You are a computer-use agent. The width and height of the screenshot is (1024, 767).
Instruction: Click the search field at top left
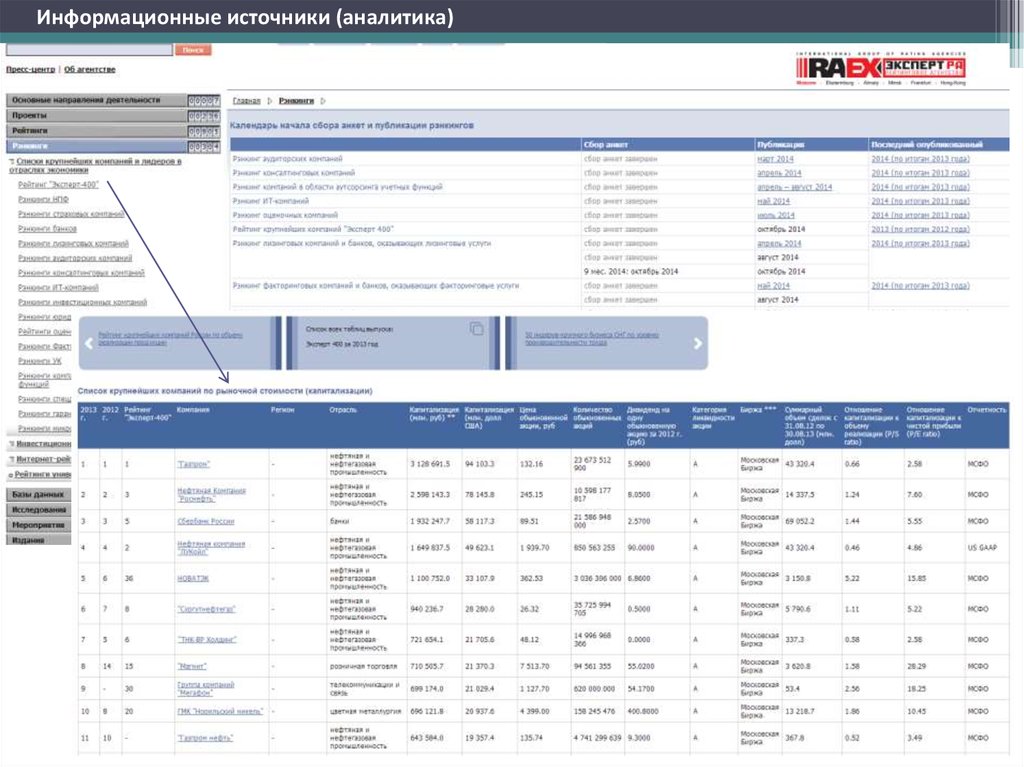click(90, 49)
